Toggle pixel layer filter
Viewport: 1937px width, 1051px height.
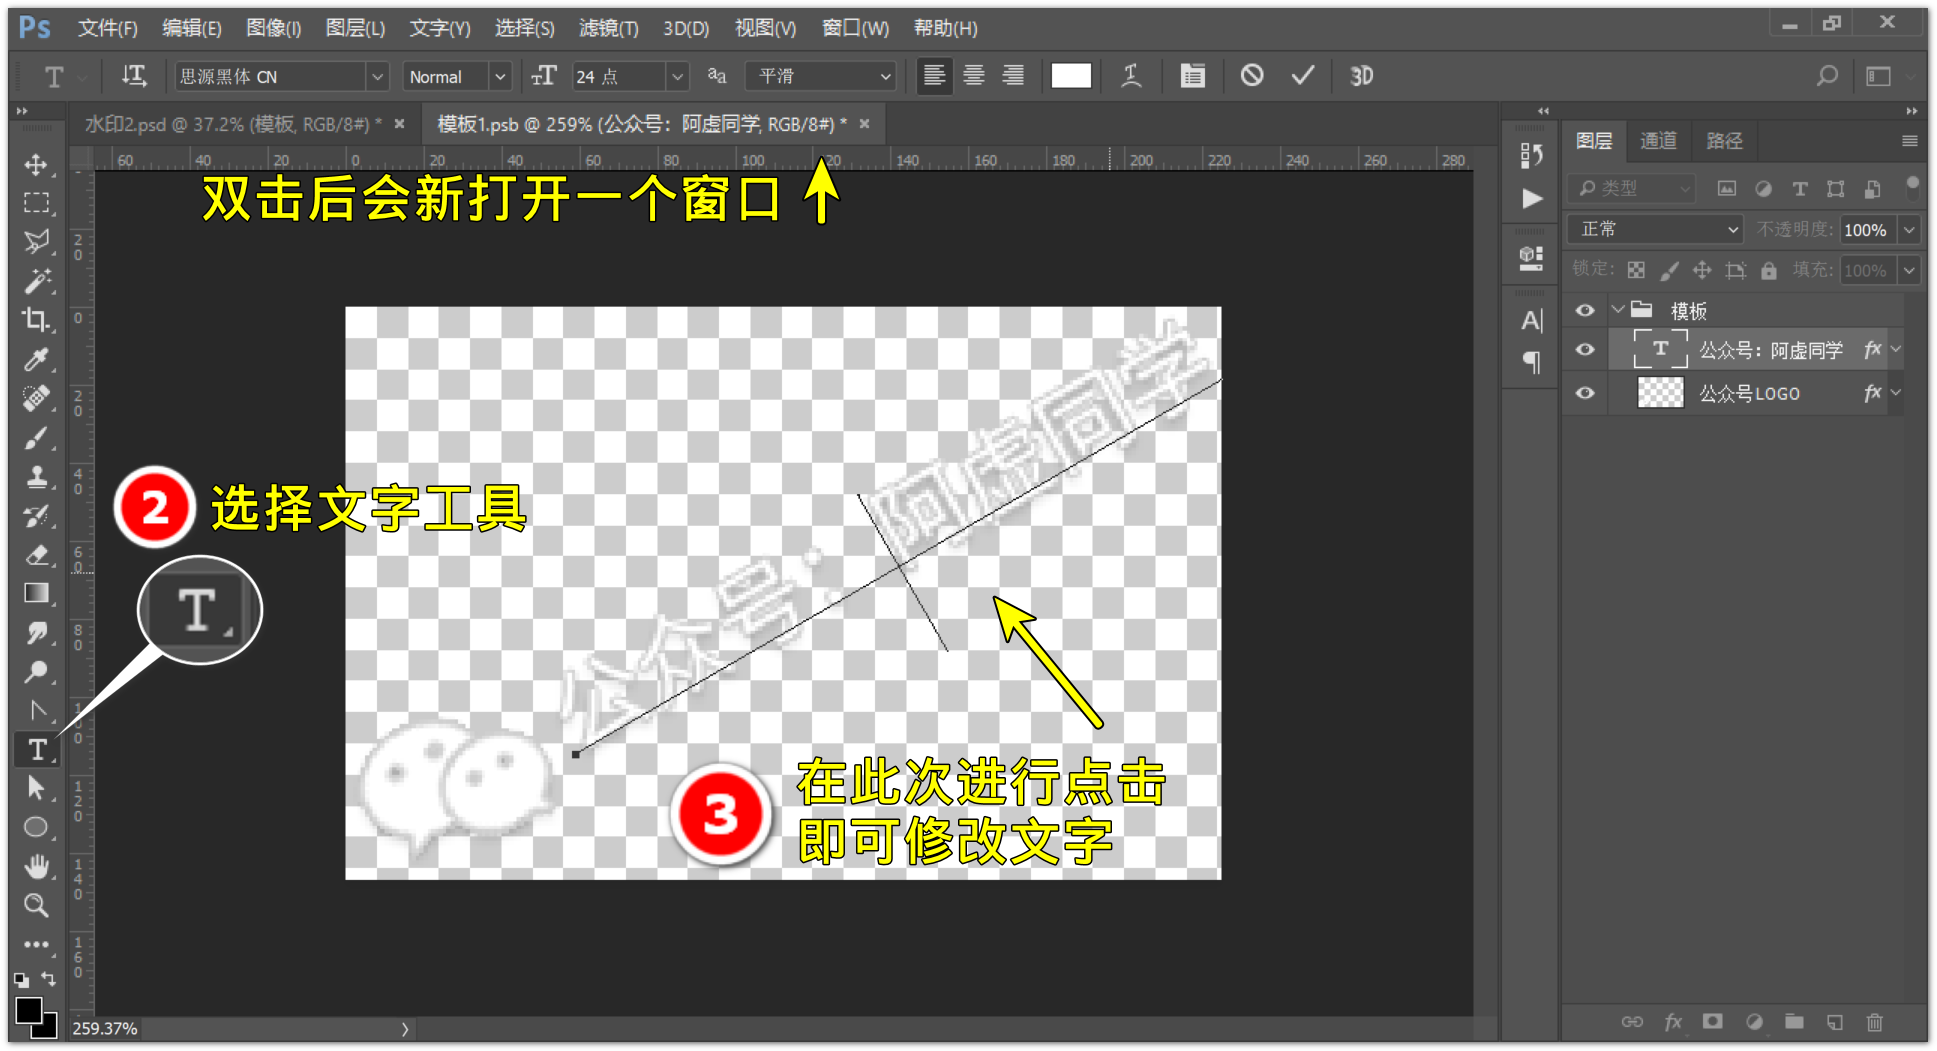[1726, 188]
